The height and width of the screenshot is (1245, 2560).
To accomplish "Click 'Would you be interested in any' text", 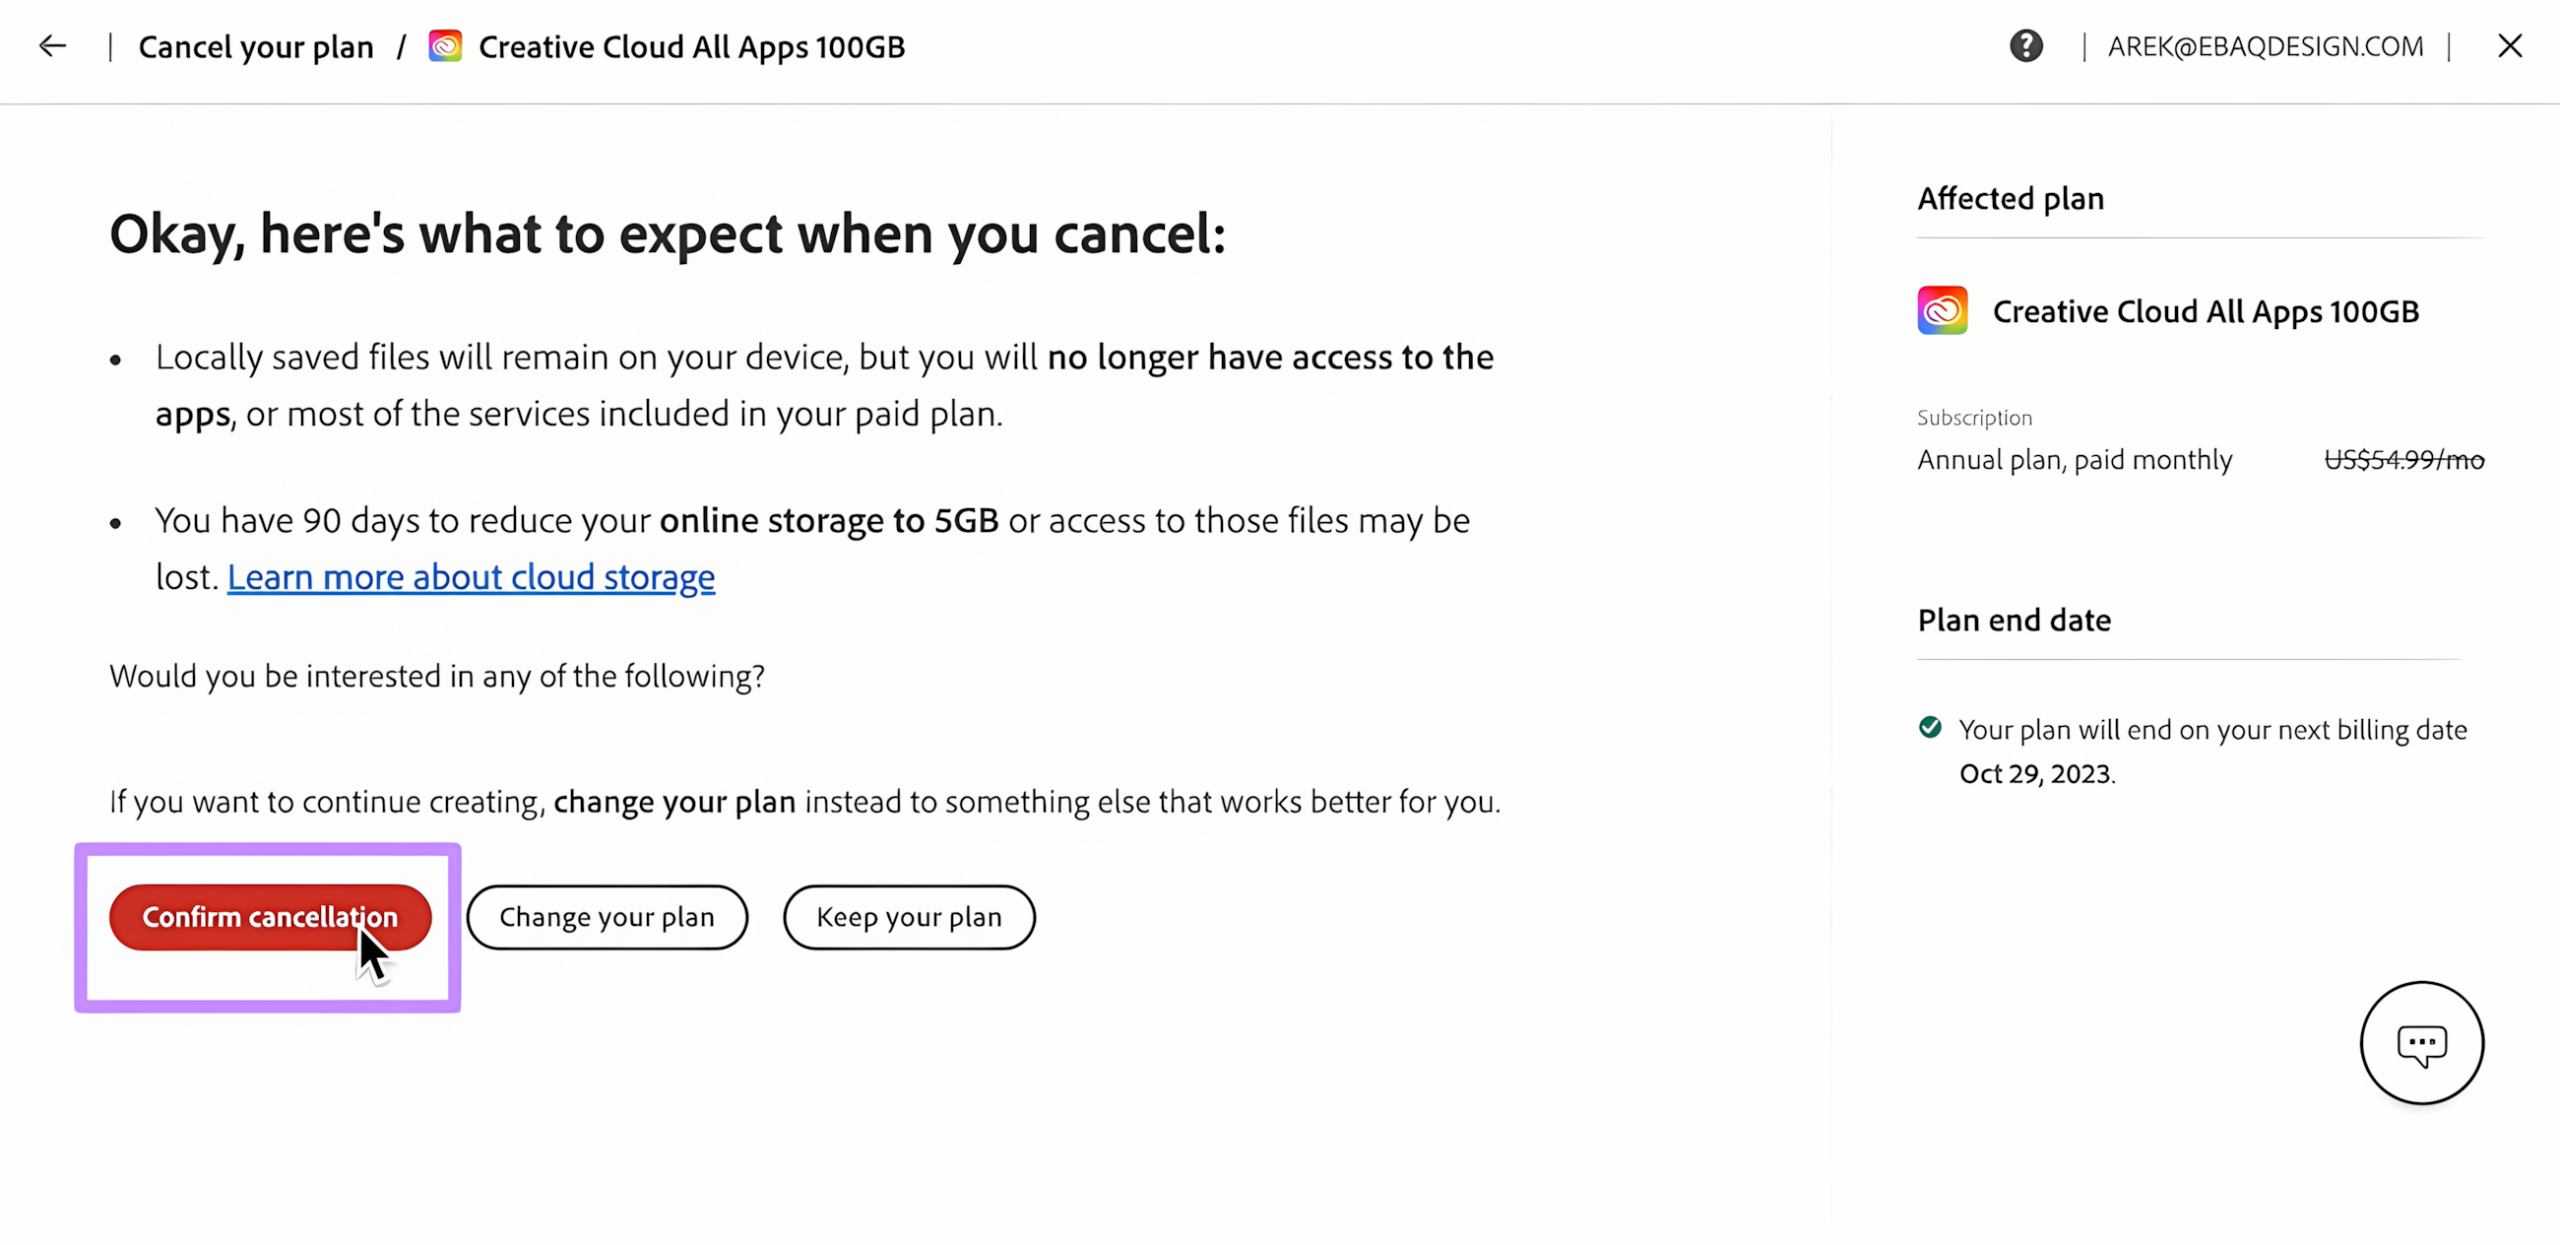I will point(437,677).
